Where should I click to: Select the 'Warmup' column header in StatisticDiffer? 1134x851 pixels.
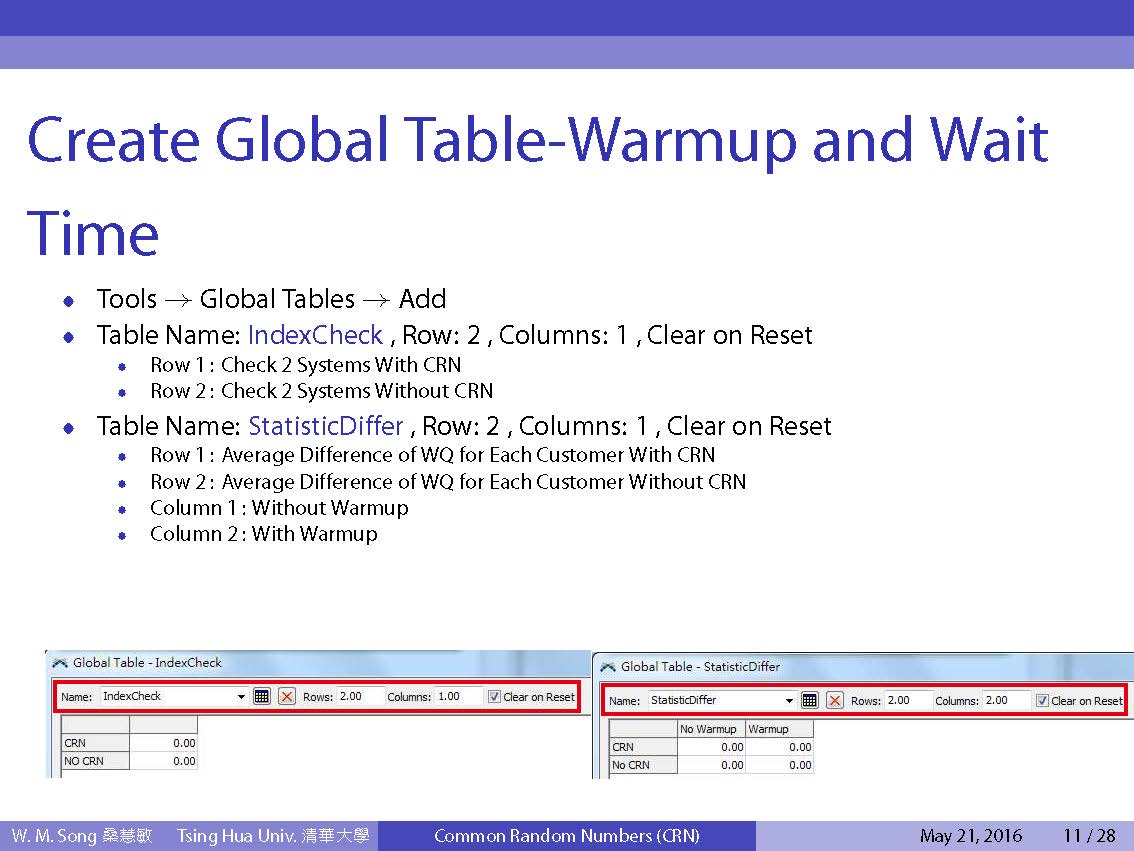click(x=779, y=729)
